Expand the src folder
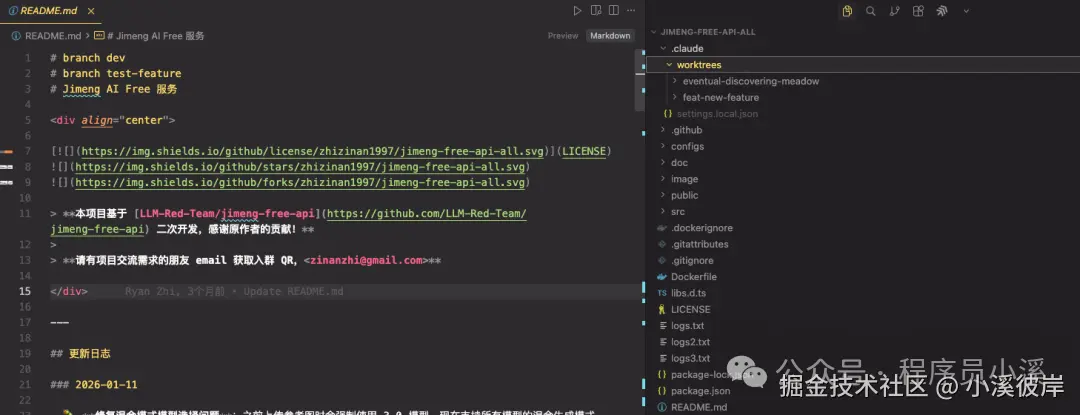Viewport: 1080px width, 415px height. coord(678,211)
